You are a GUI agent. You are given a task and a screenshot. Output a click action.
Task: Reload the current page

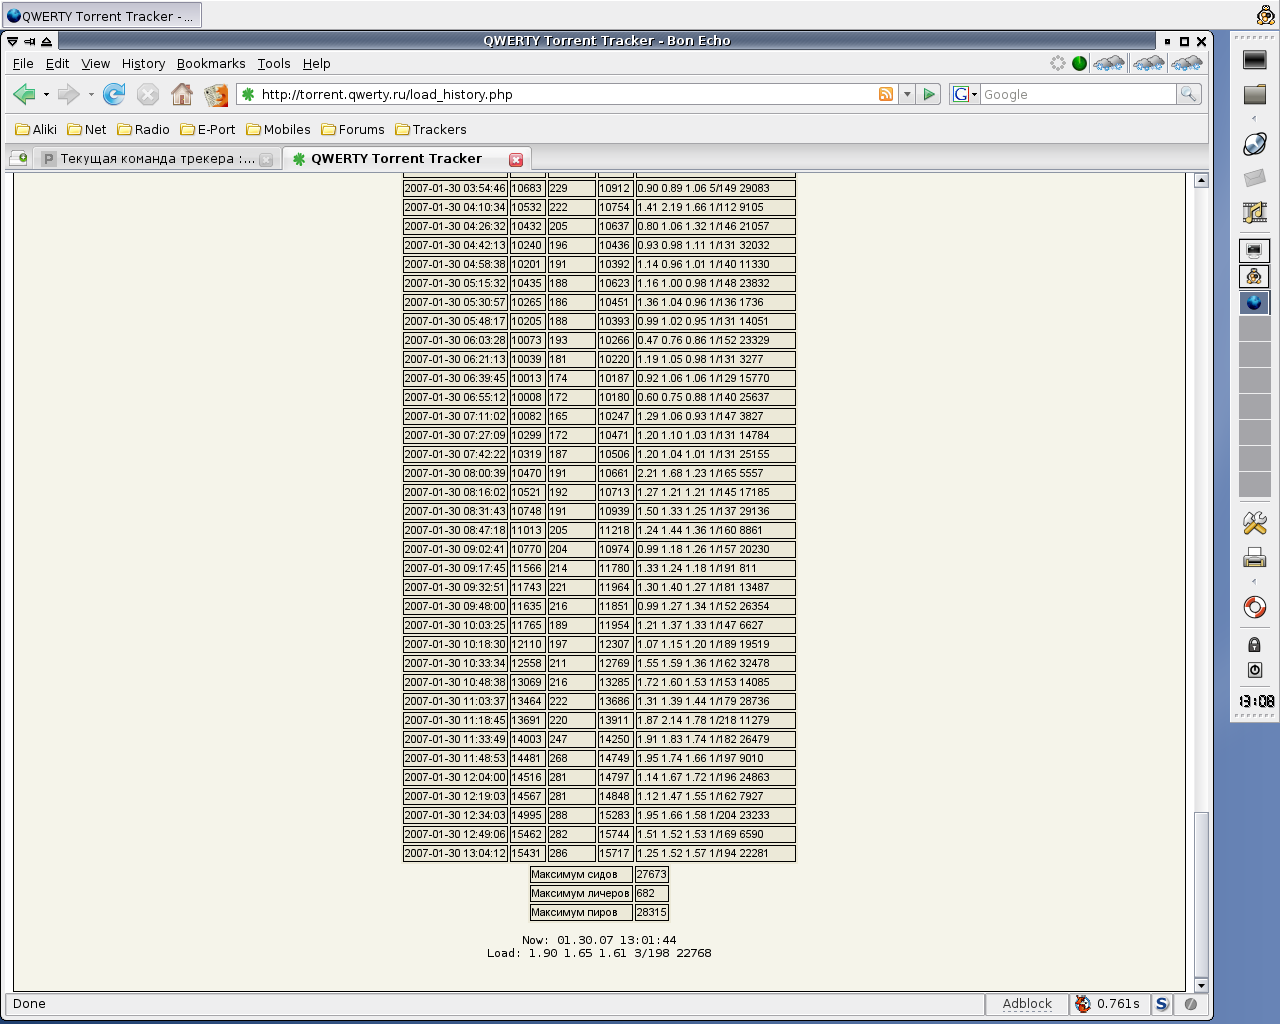114,95
